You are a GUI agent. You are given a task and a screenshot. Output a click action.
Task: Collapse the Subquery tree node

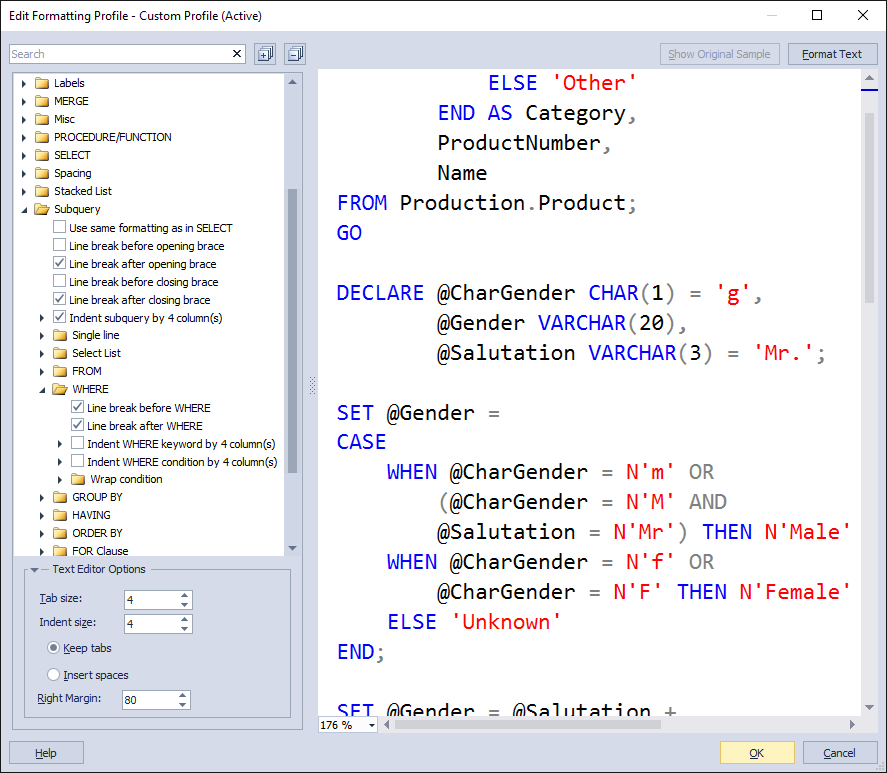click(24, 210)
